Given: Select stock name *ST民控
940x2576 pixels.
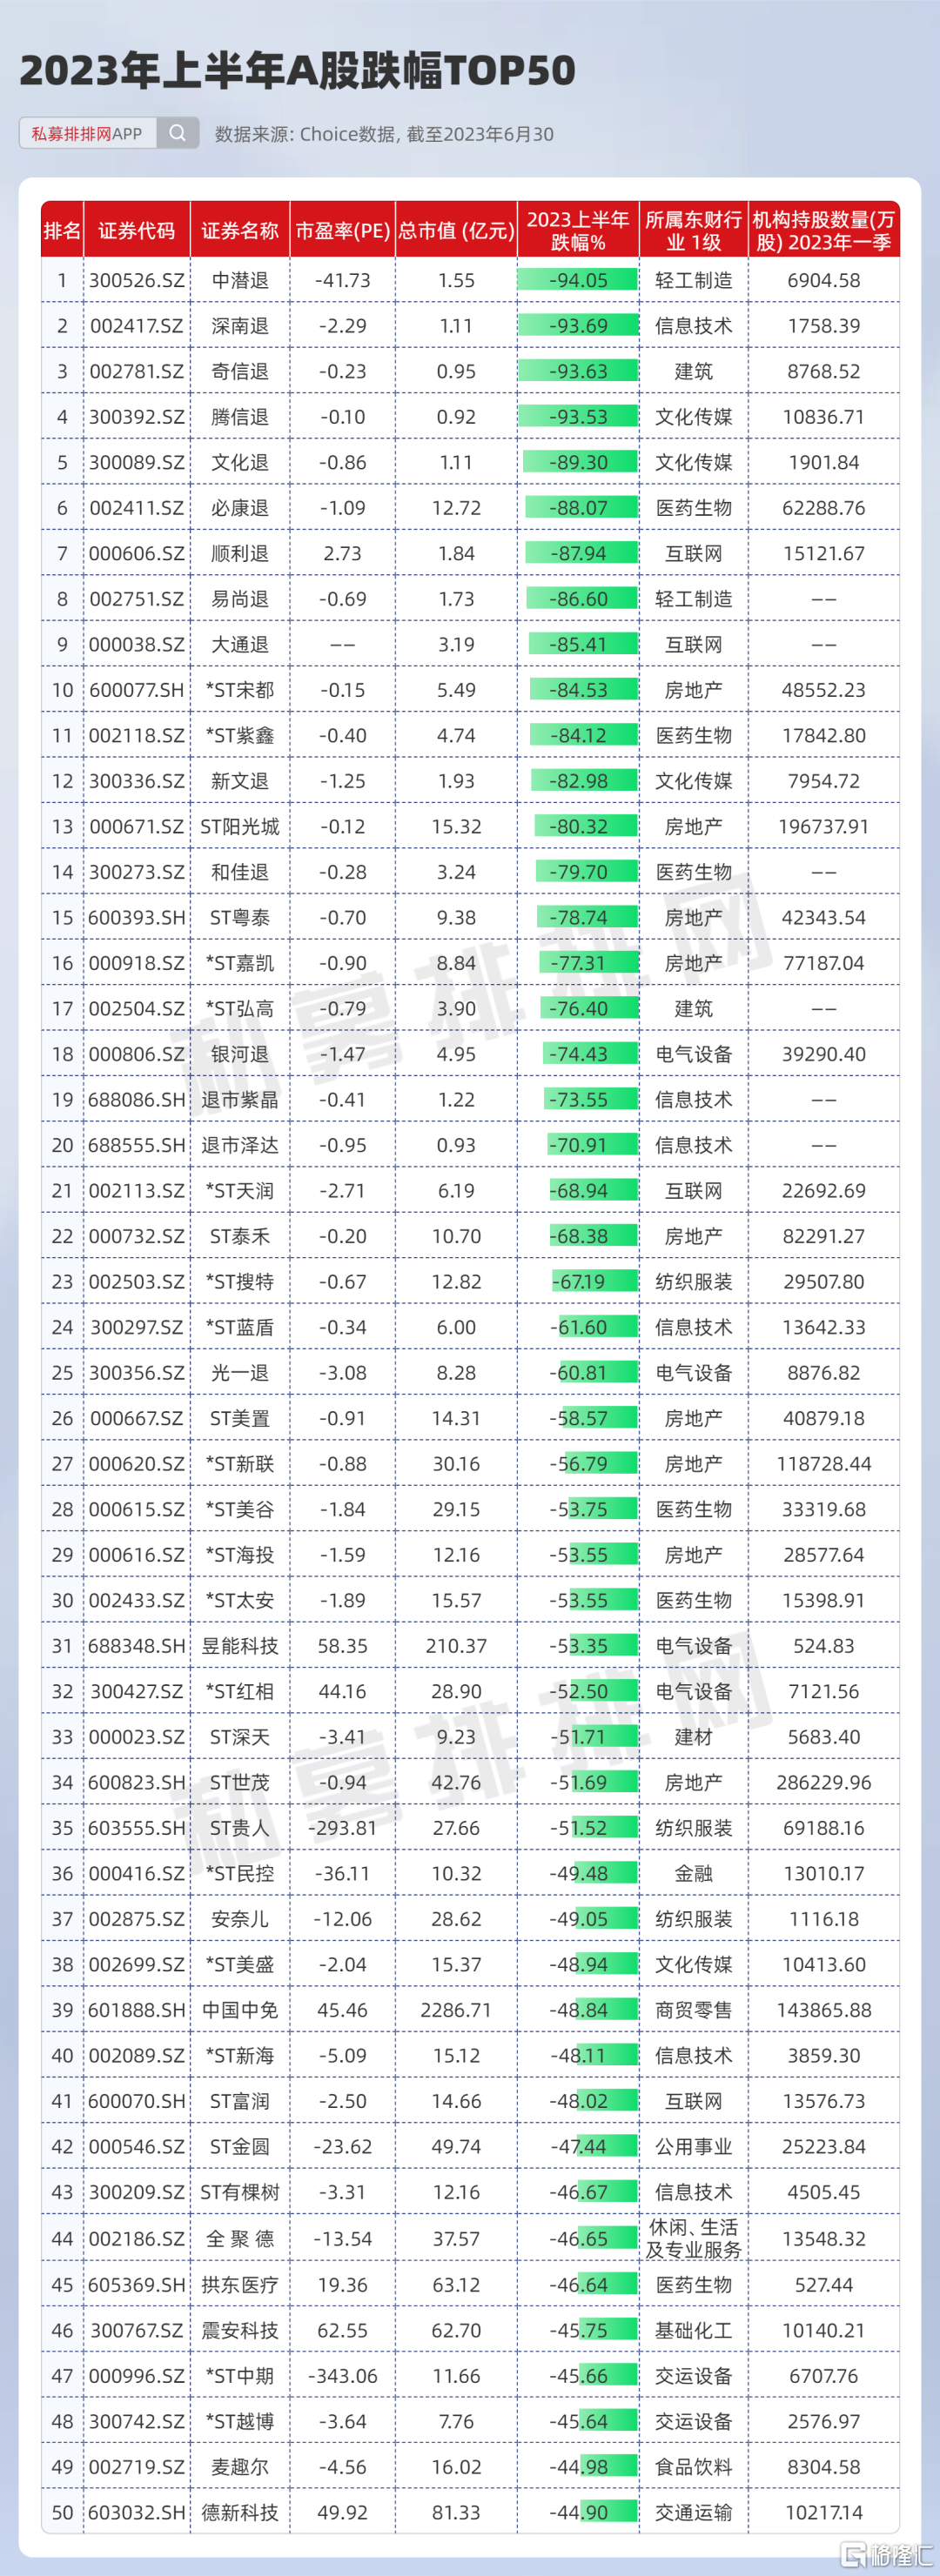Looking at the screenshot, I should [240, 1872].
